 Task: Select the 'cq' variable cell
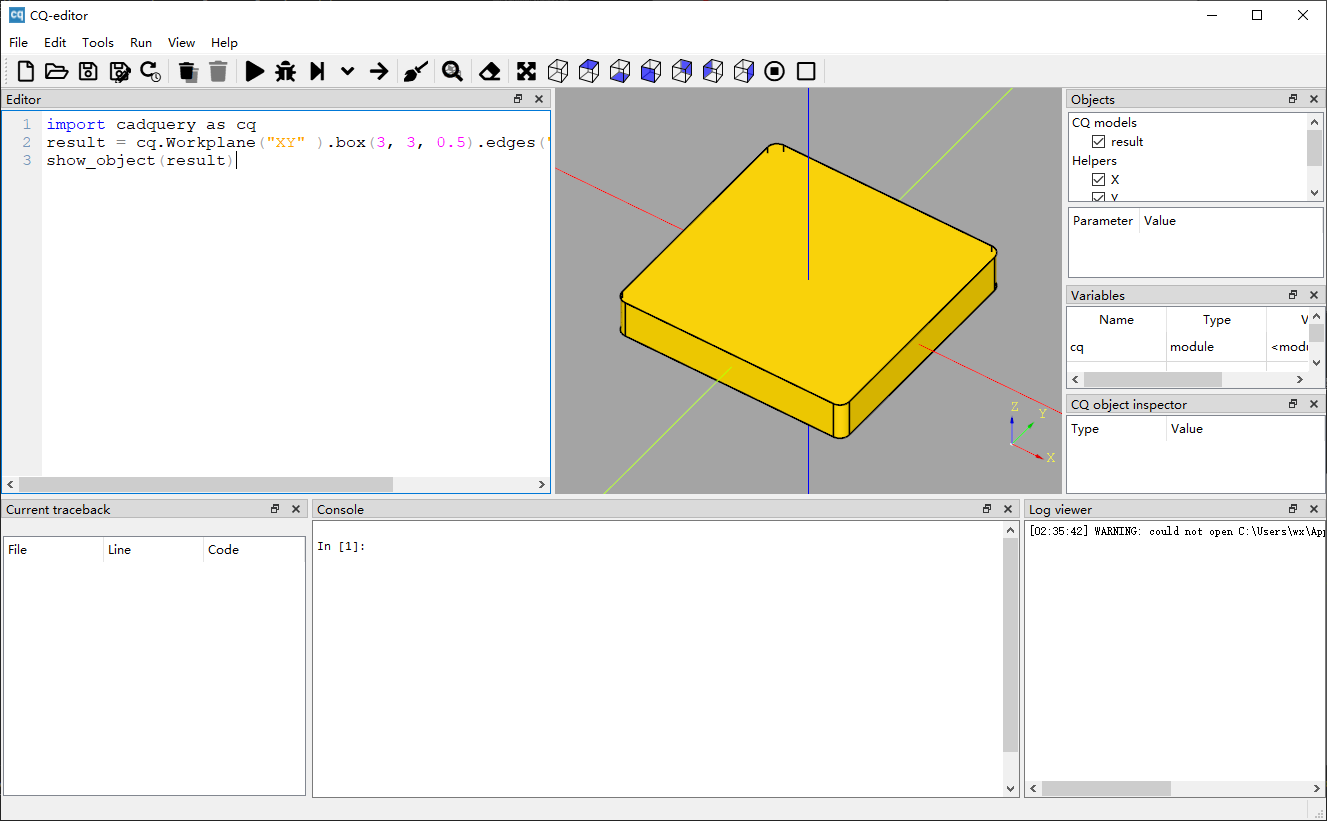click(x=1116, y=347)
